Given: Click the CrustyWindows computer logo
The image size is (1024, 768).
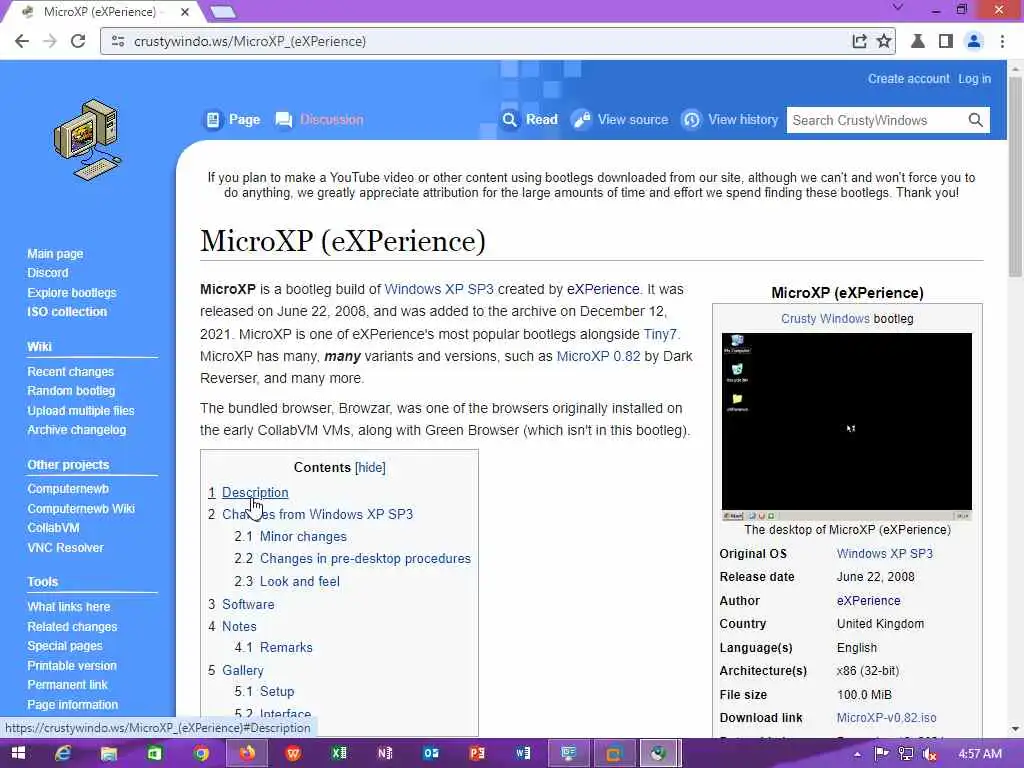Looking at the screenshot, I should (x=88, y=140).
